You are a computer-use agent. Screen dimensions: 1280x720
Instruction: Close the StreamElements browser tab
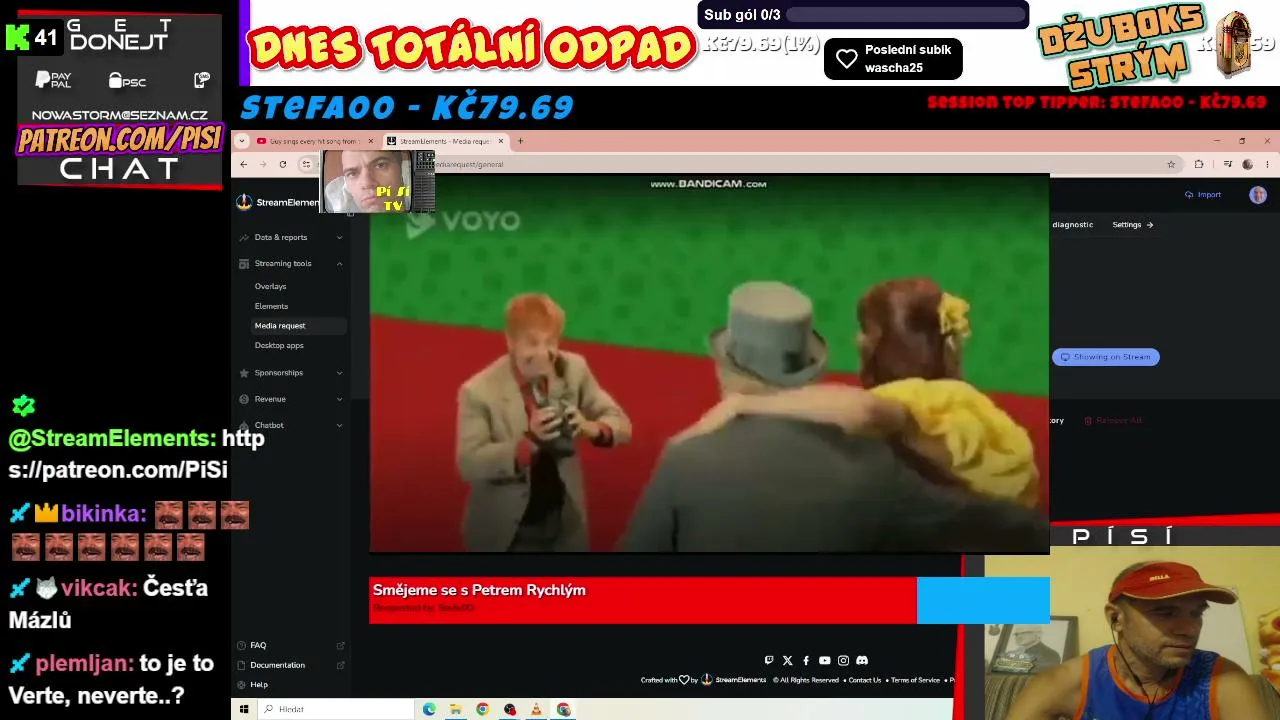click(x=501, y=141)
